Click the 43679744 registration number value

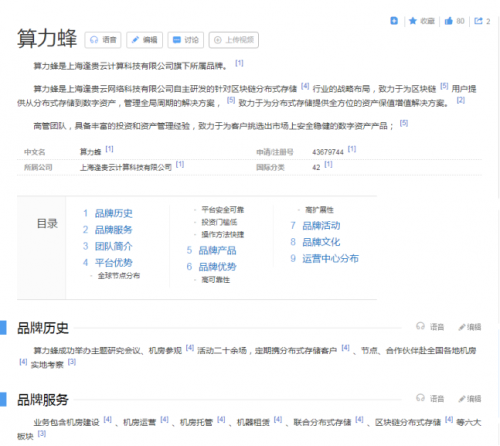tap(328, 152)
